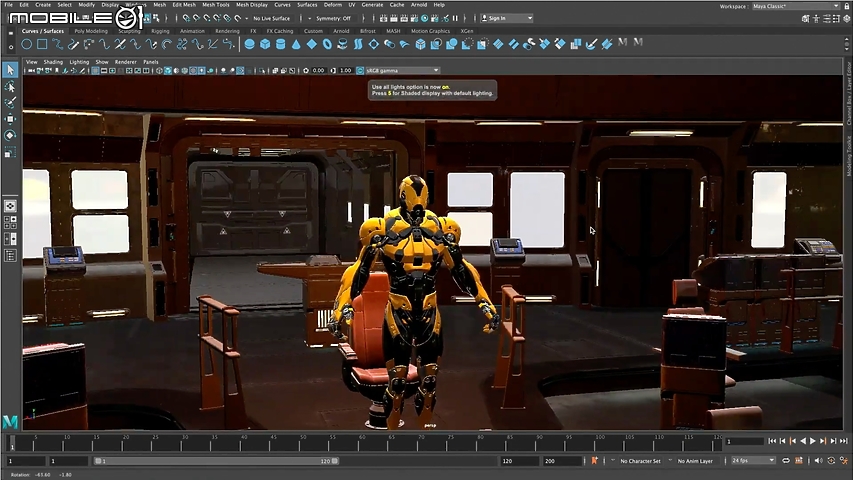The image size is (854, 480).
Task: Create a NURBS Sphere from the shelf
Action: (249, 45)
